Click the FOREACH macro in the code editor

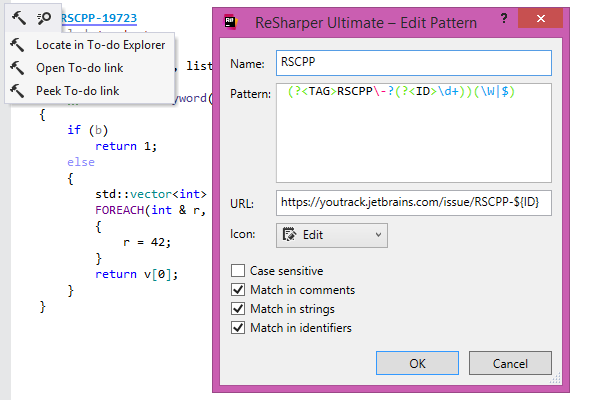pos(119,210)
